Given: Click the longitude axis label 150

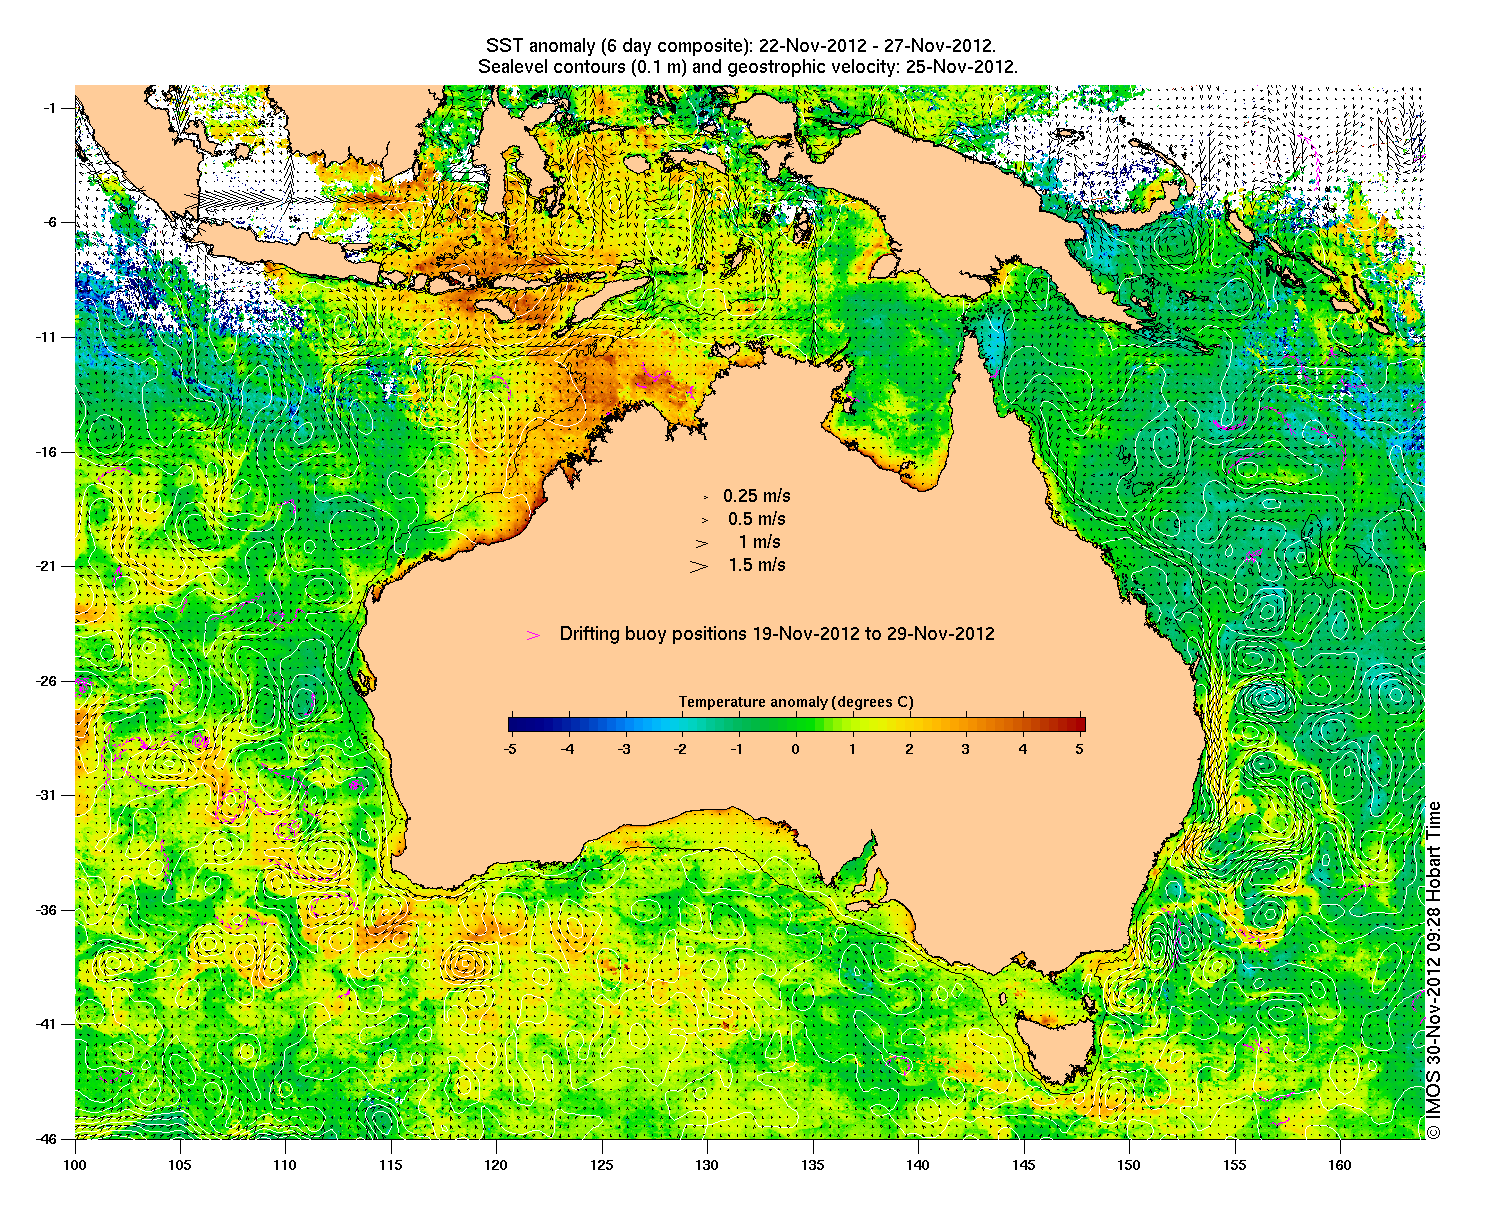Looking at the screenshot, I should pyautogui.click(x=1129, y=1165).
